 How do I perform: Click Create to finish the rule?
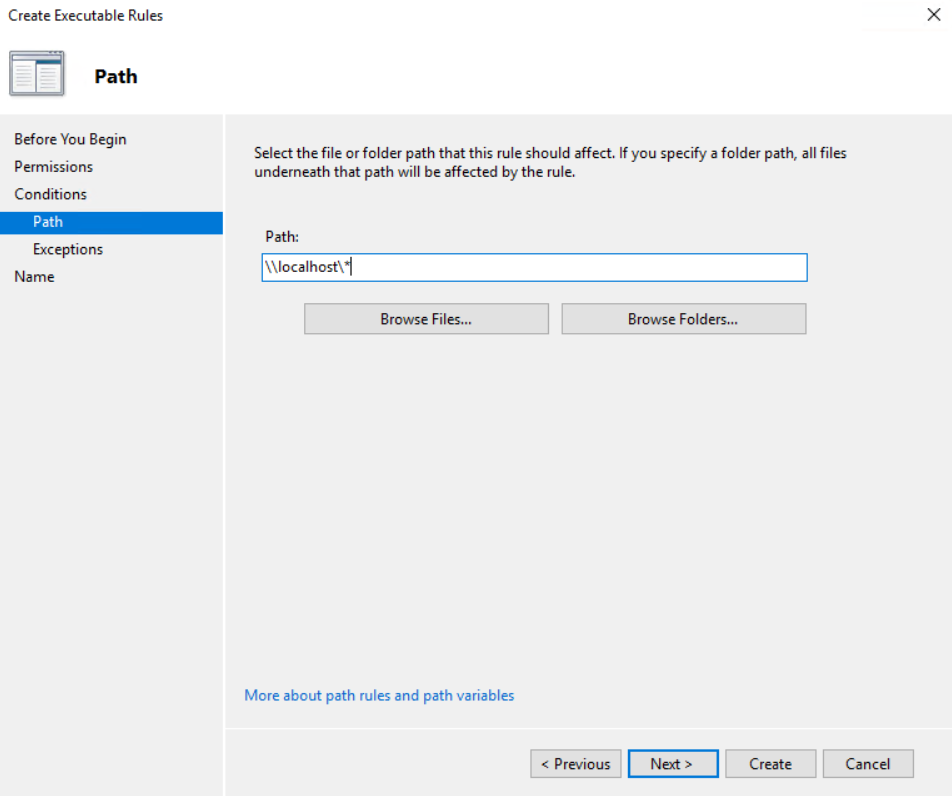click(x=770, y=764)
